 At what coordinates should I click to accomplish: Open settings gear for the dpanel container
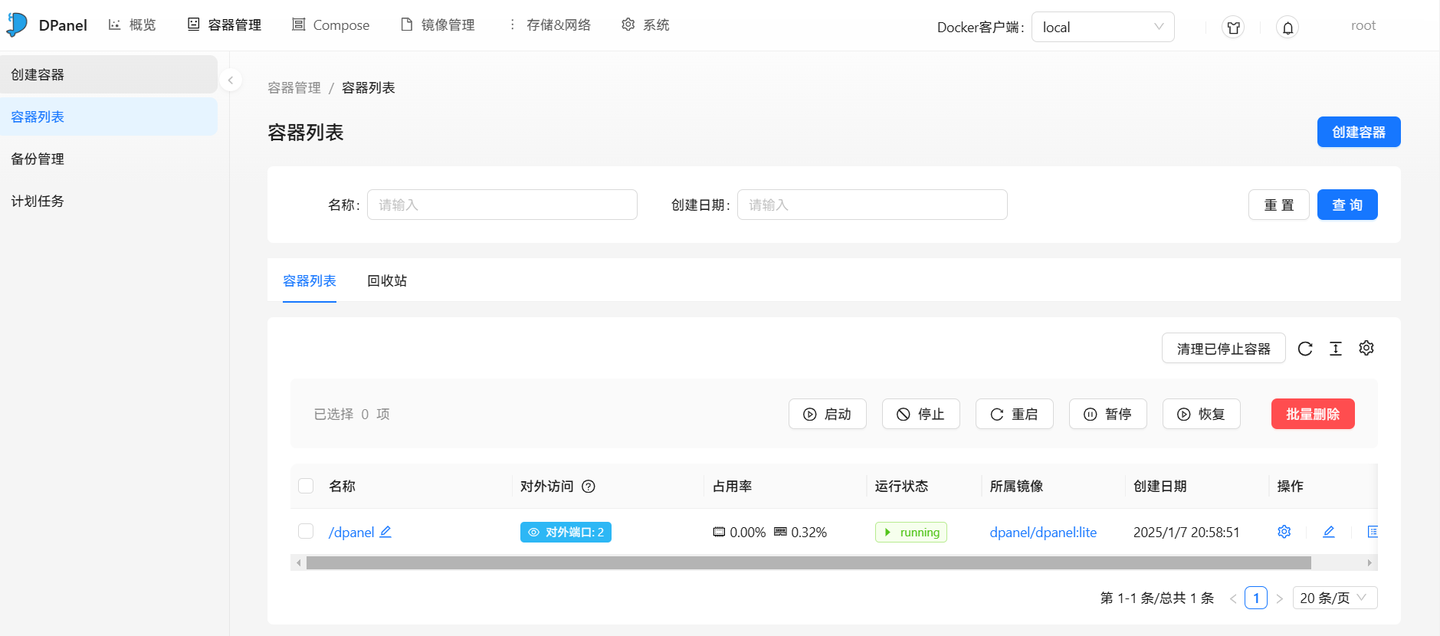1284,531
